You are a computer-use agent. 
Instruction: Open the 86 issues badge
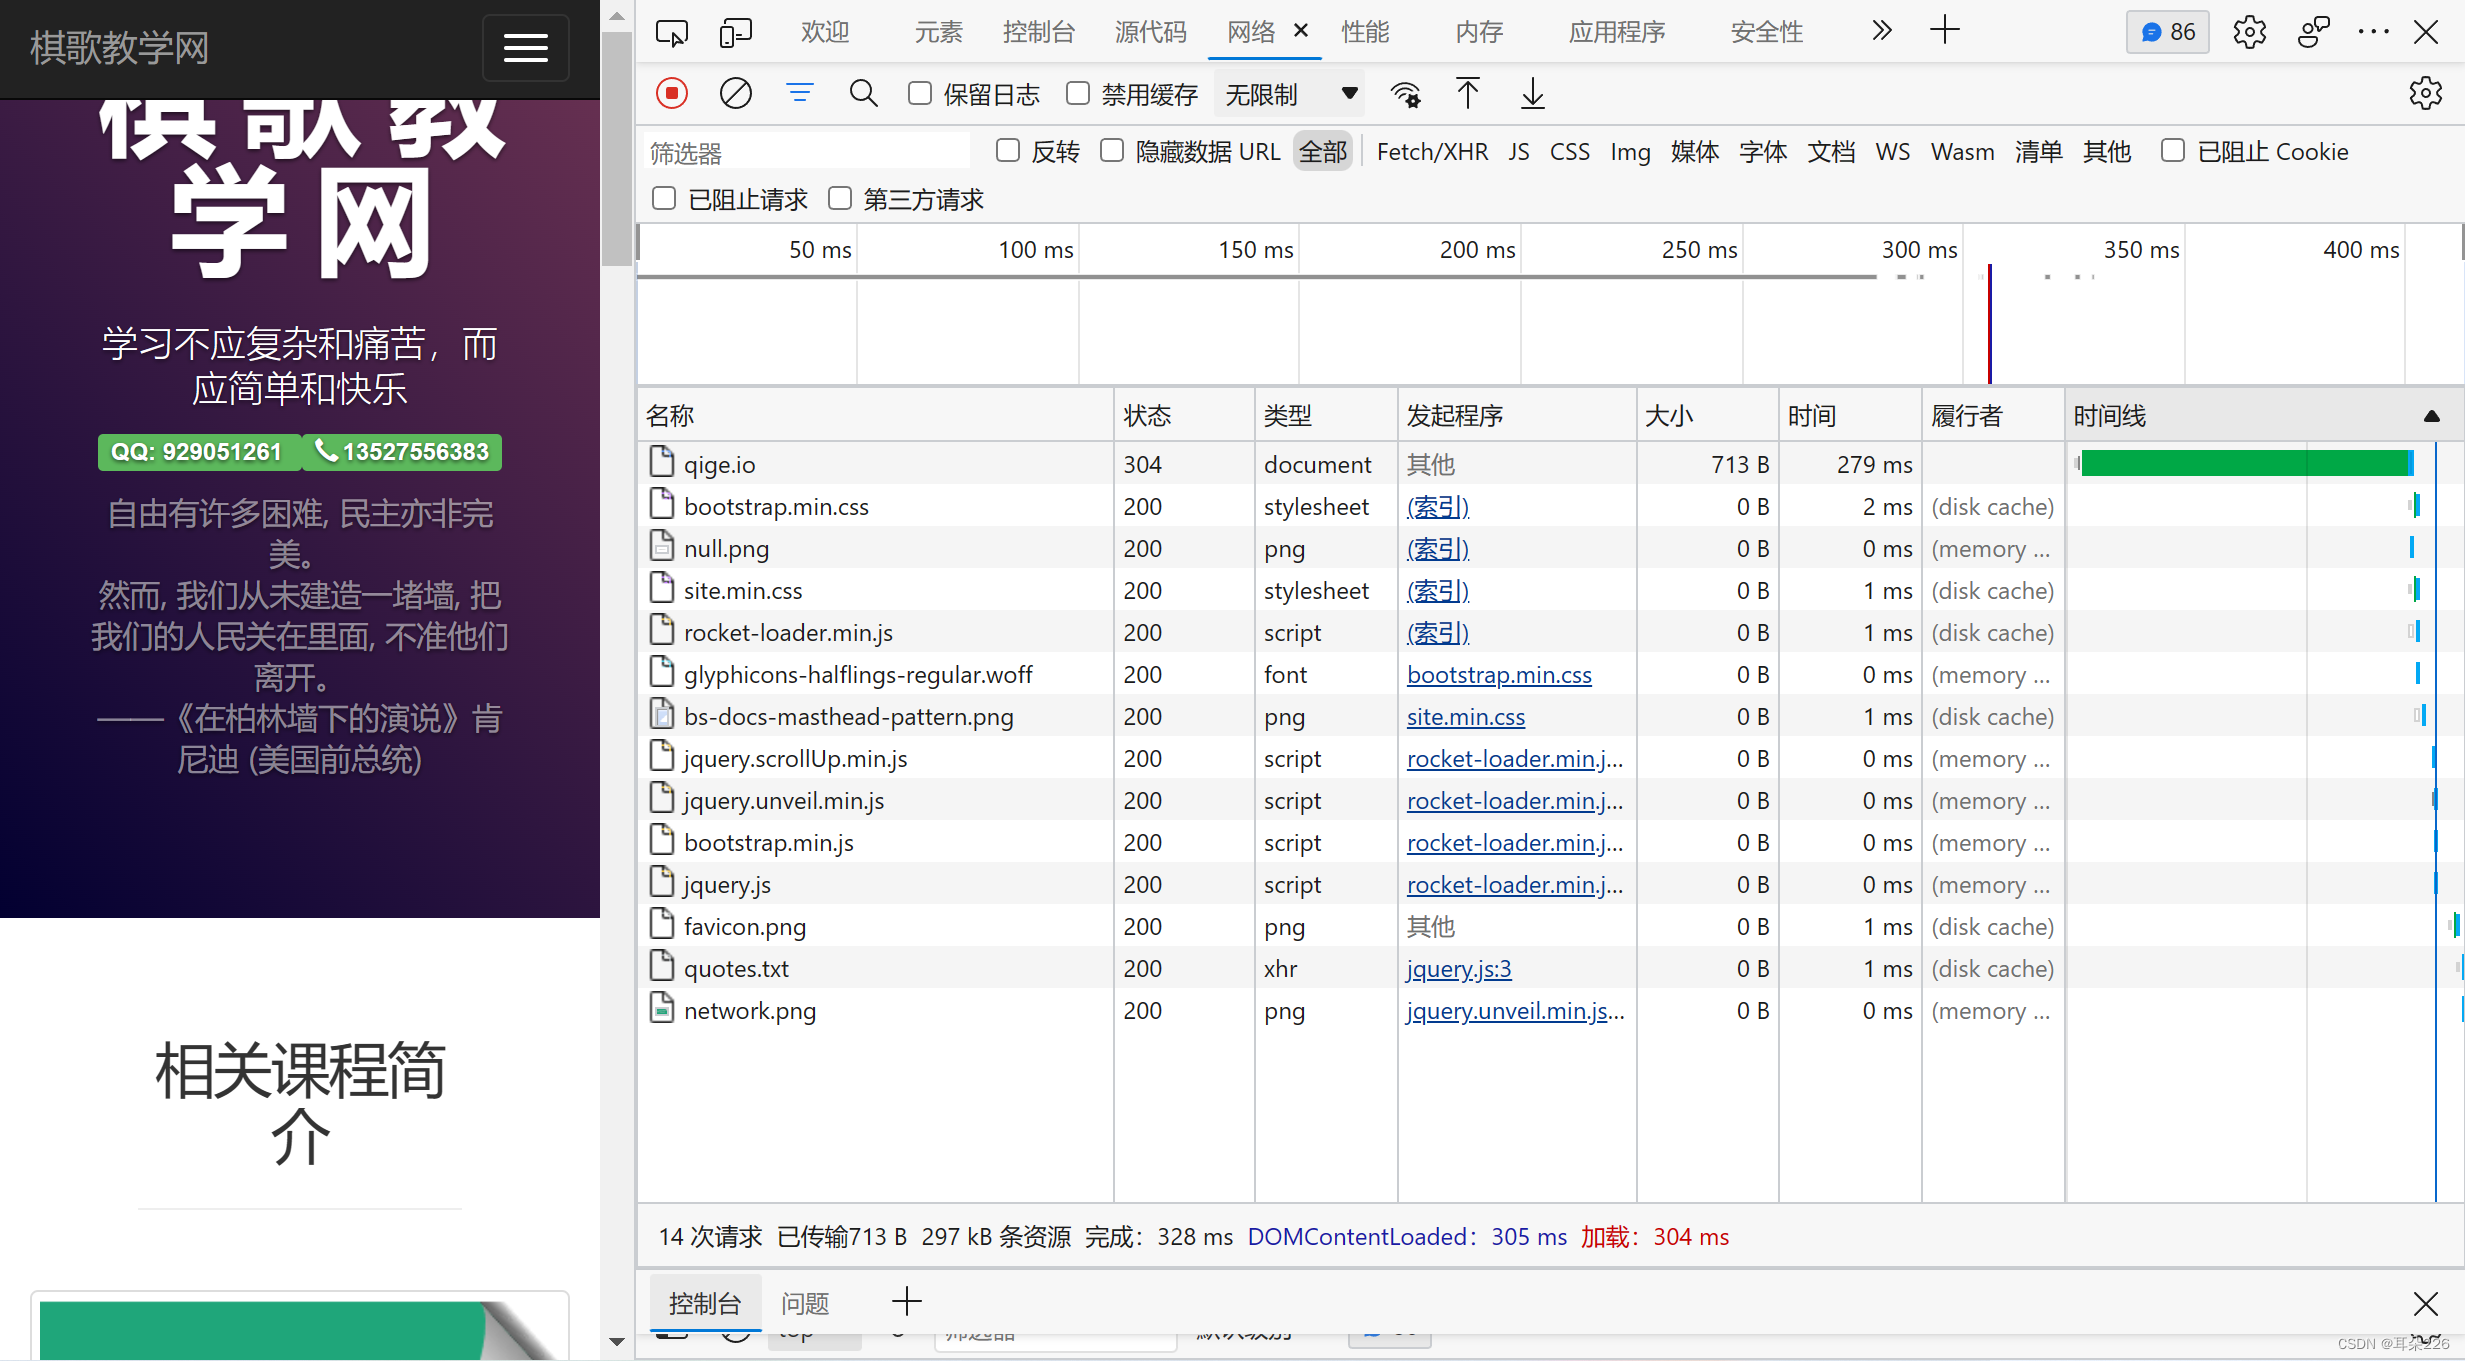[2167, 32]
